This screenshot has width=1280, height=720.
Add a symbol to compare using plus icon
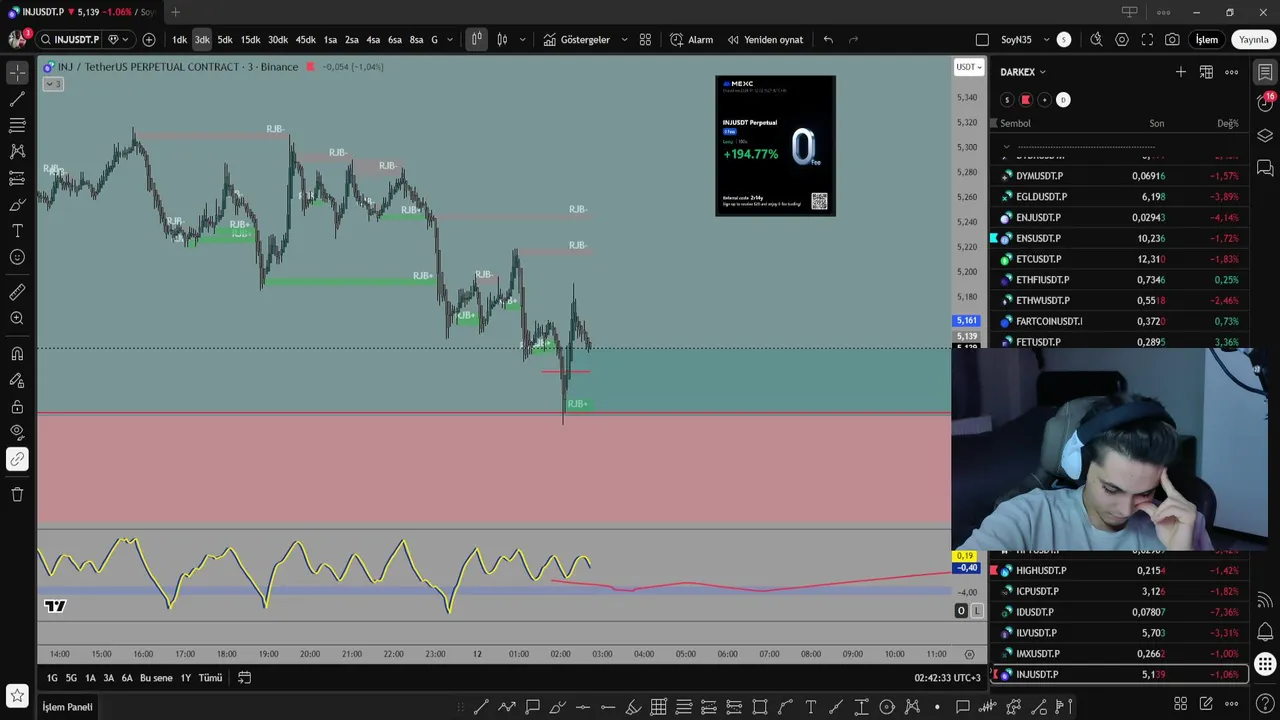point(149,40)
